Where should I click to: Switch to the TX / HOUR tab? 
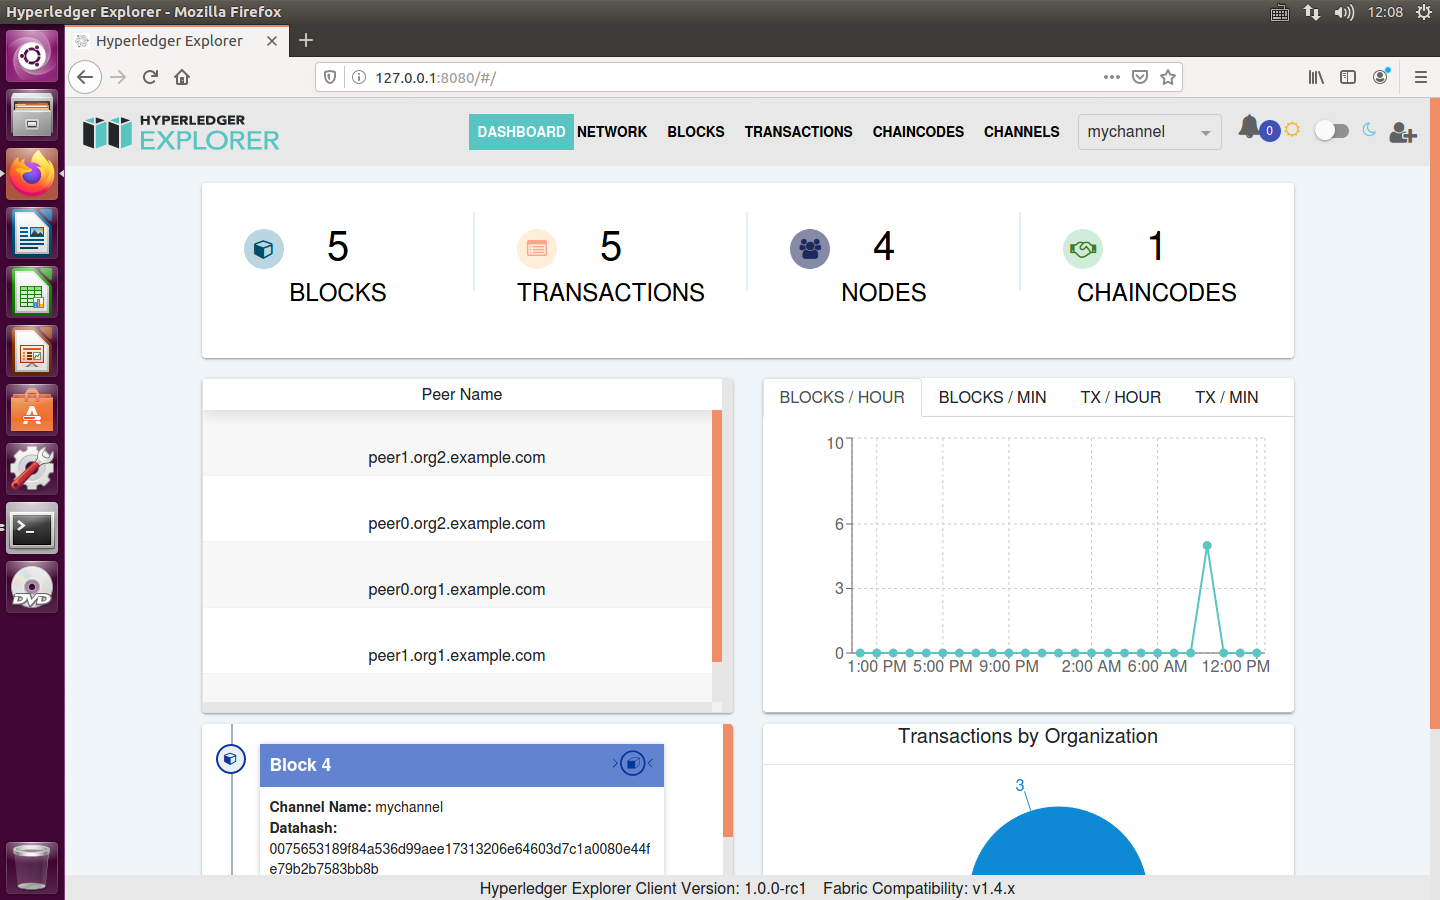(1120, 397)
